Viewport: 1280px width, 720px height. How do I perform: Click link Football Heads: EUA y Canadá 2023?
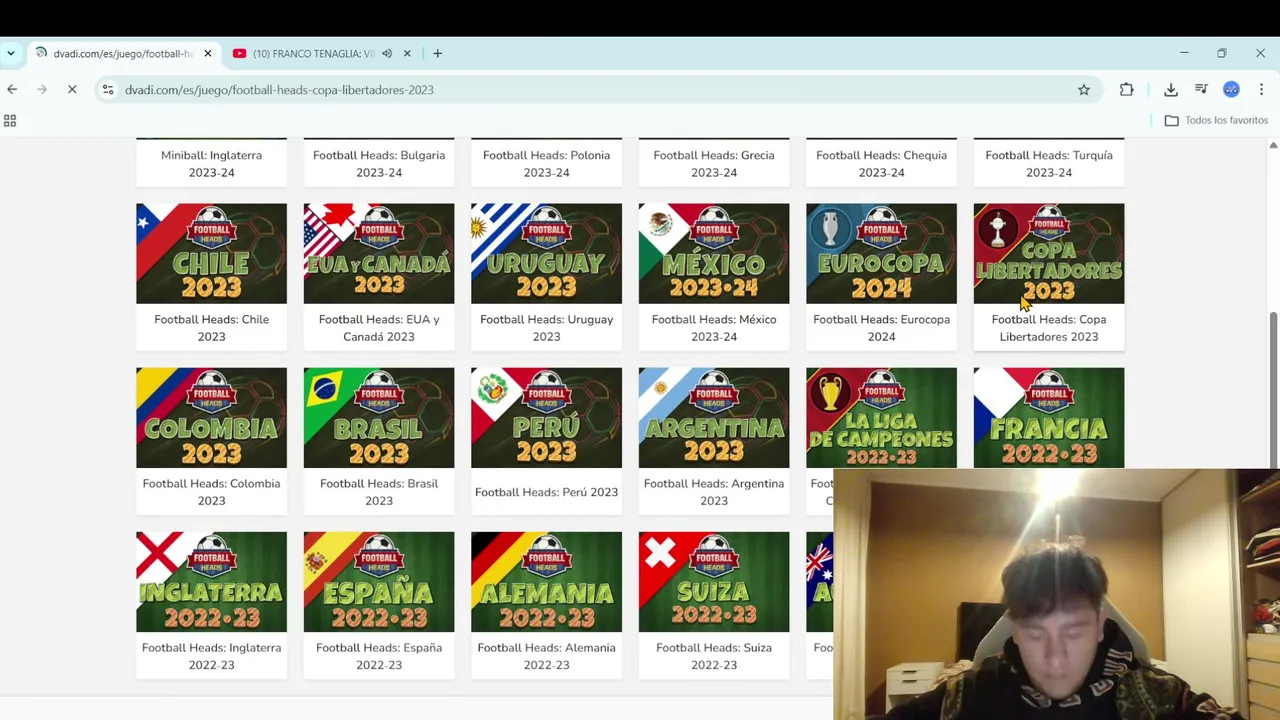pyautogui.click(x=379, y=328)
